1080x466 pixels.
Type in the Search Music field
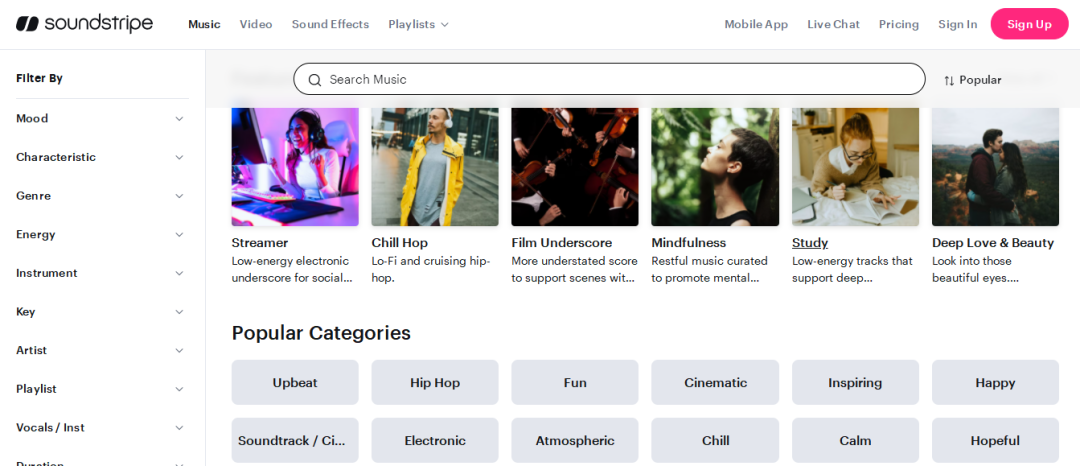click(620, 79)
